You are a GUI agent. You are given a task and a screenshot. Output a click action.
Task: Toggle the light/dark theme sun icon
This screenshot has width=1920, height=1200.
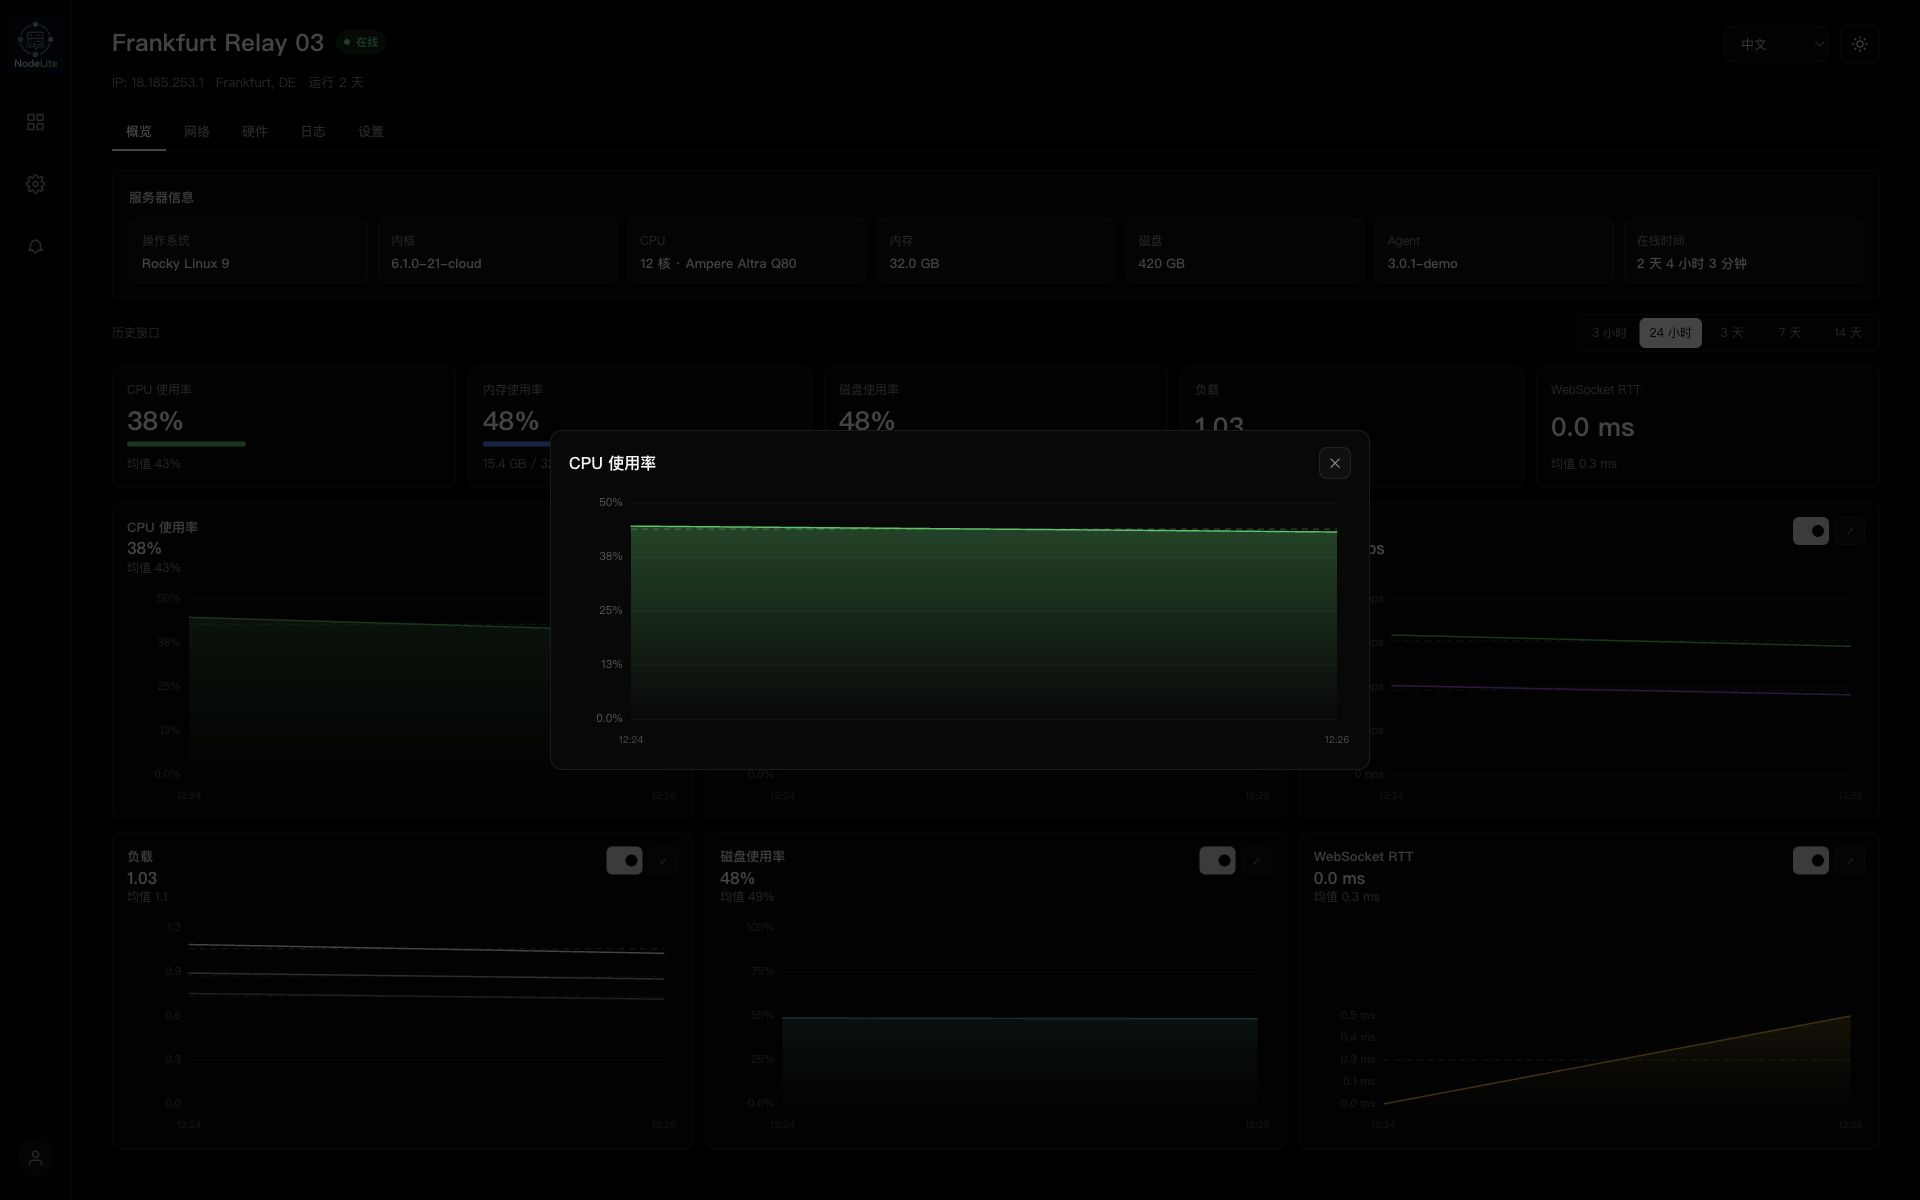click(1859, 44)
